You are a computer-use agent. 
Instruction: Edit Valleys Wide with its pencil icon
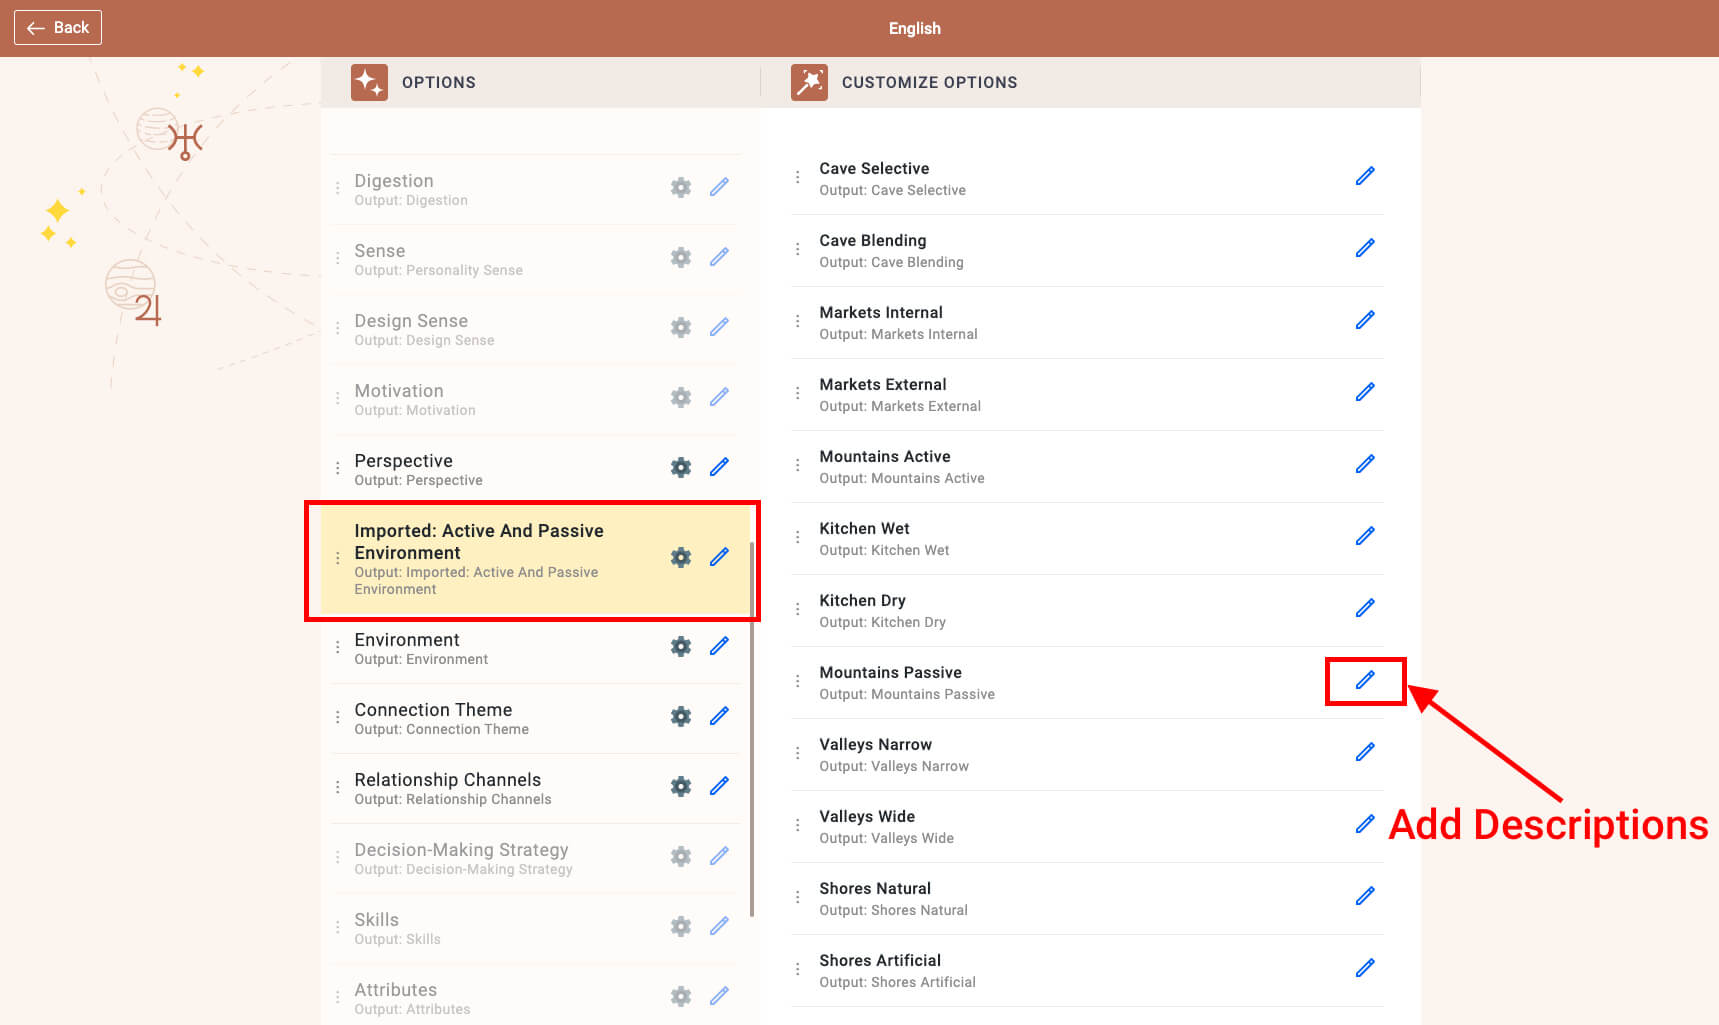click(x=1365, y=824)
